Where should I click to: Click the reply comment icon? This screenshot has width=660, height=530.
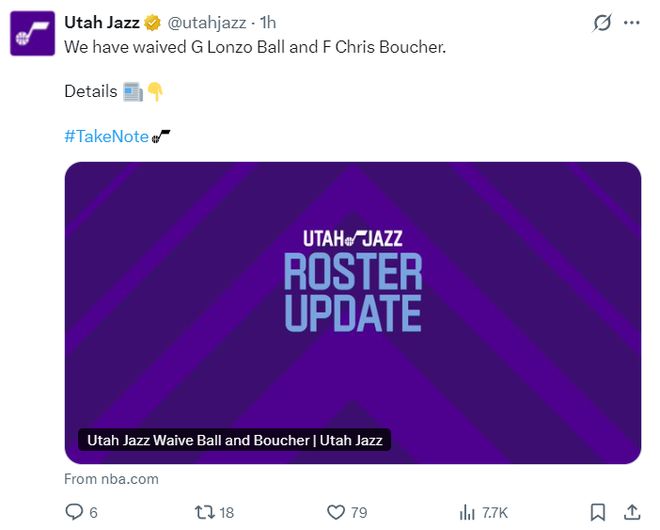[73, 512]
